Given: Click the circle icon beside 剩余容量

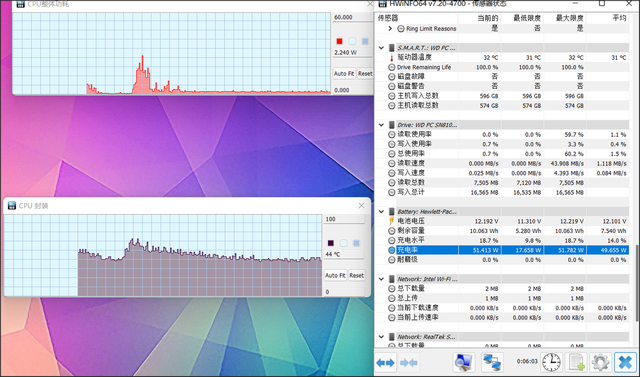Looking at the screenshot, I should click(391, 231).
